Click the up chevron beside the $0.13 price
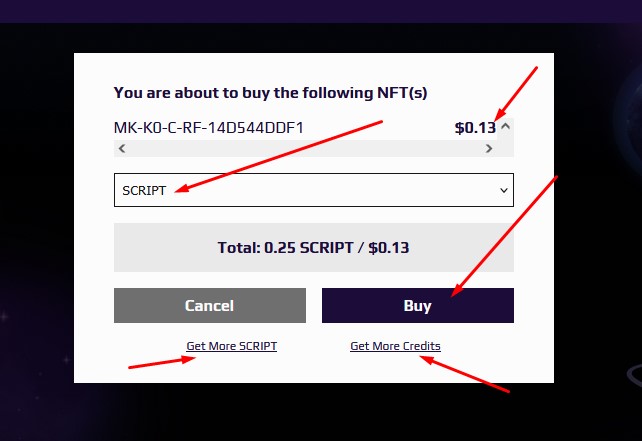Image resolution: width=642 pixels, height=441 pixels. point(506,126)
